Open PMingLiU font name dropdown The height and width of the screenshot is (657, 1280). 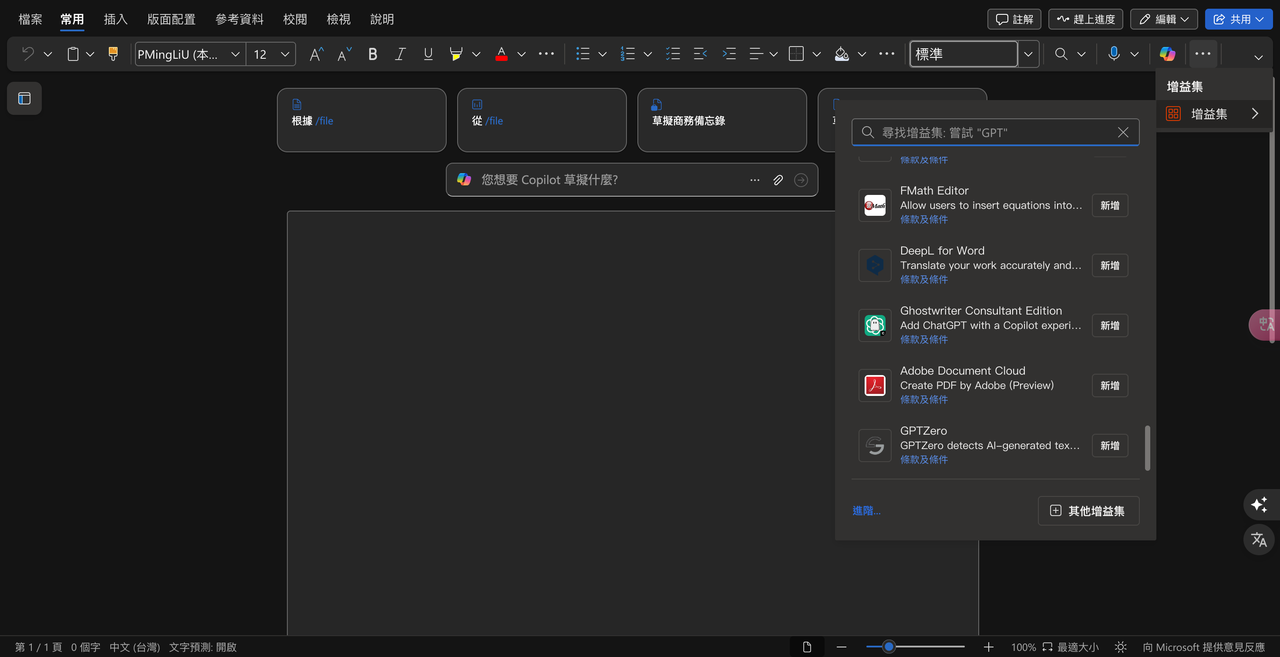236,54
